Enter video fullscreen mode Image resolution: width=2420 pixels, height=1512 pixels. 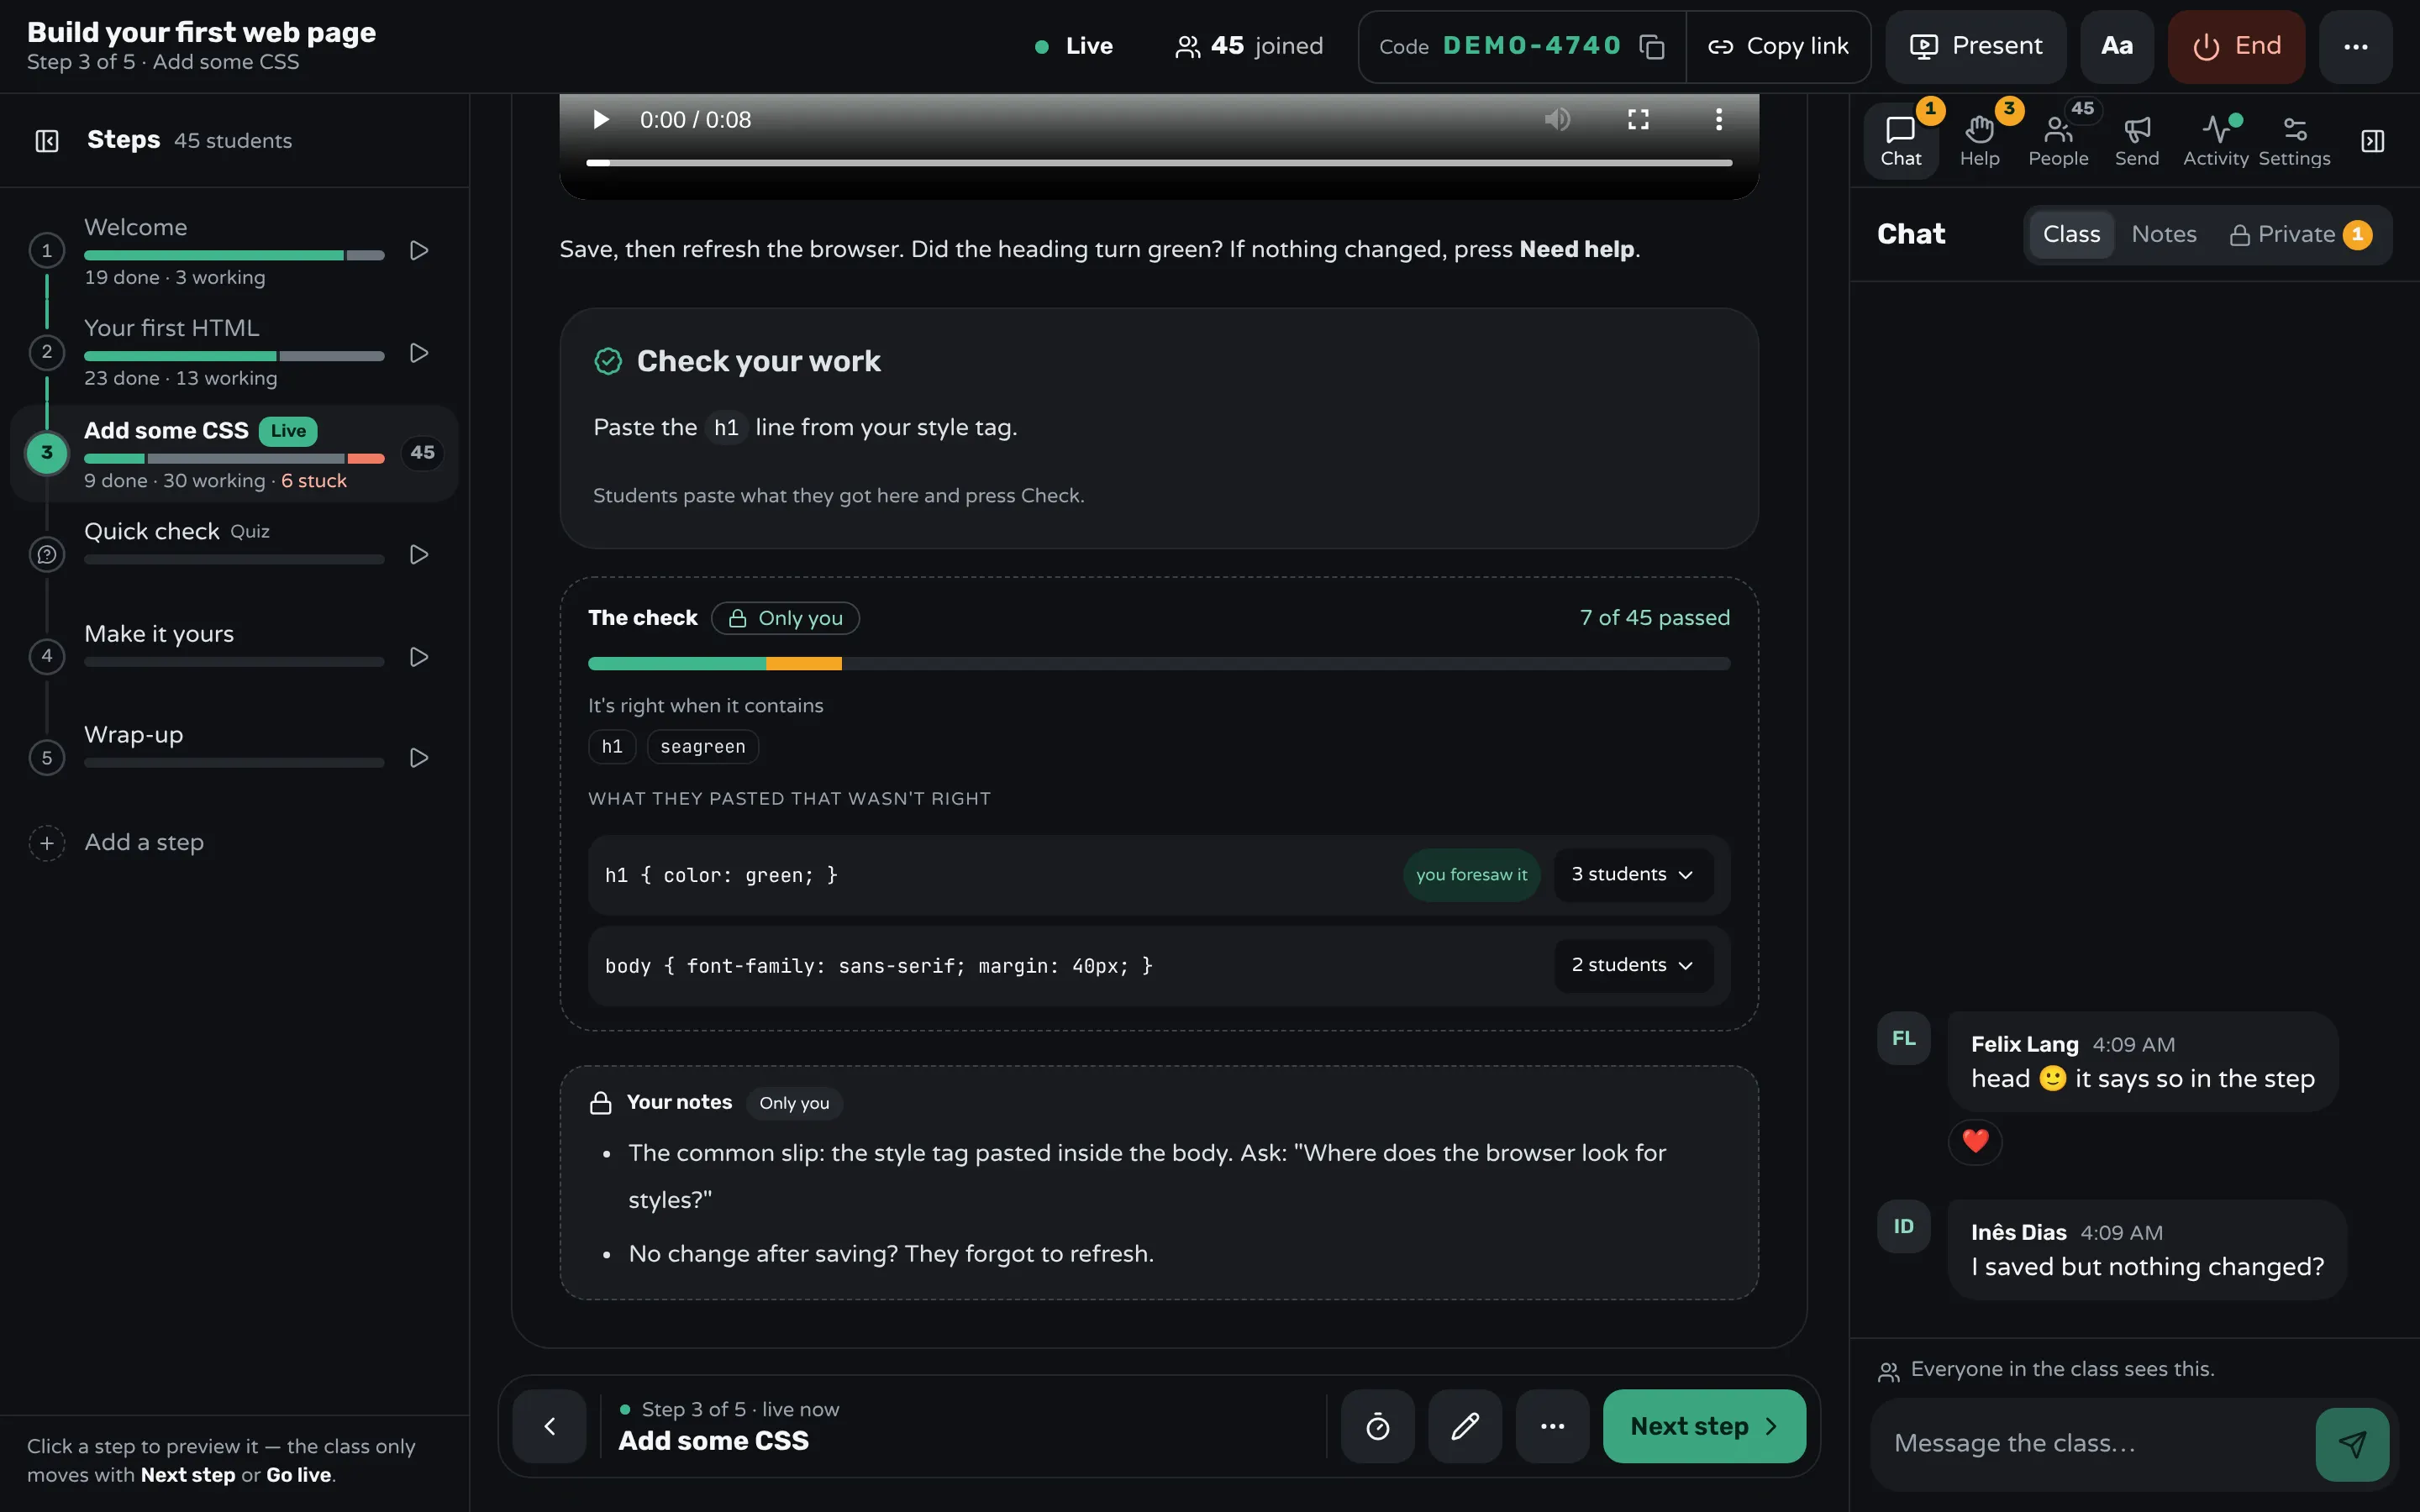point(1638,120)
